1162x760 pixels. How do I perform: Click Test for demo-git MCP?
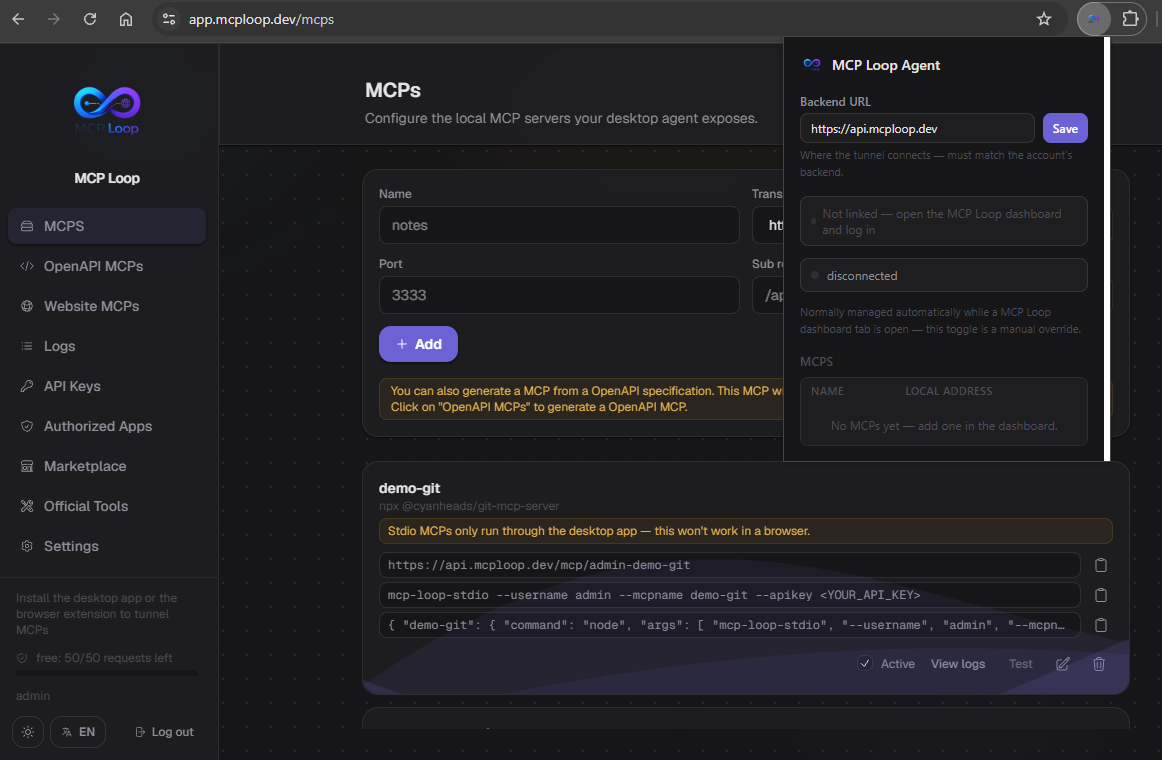click(x=1020, y=664)
